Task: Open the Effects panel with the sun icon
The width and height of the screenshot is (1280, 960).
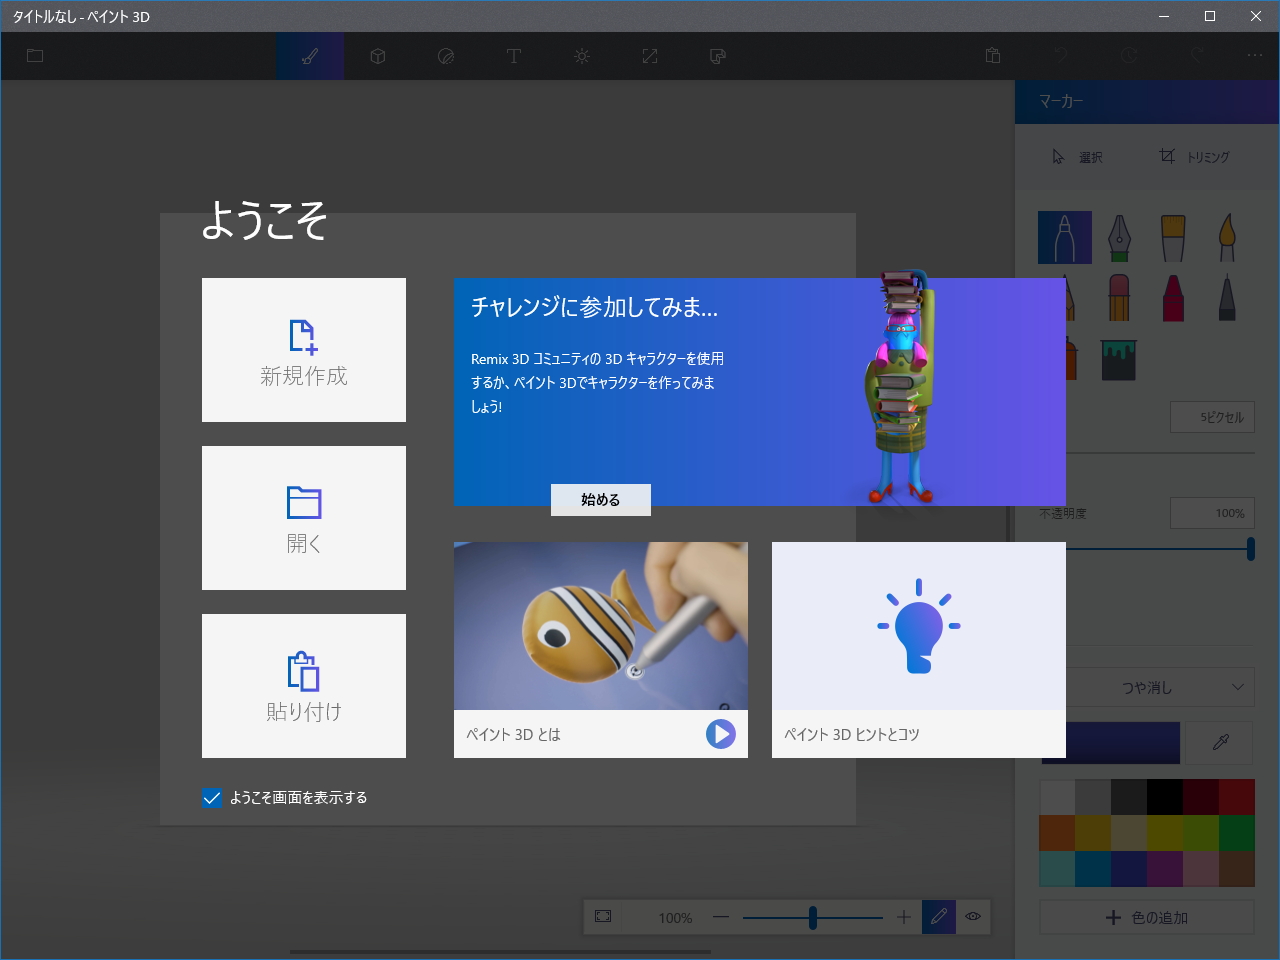Action: [582, 56]
